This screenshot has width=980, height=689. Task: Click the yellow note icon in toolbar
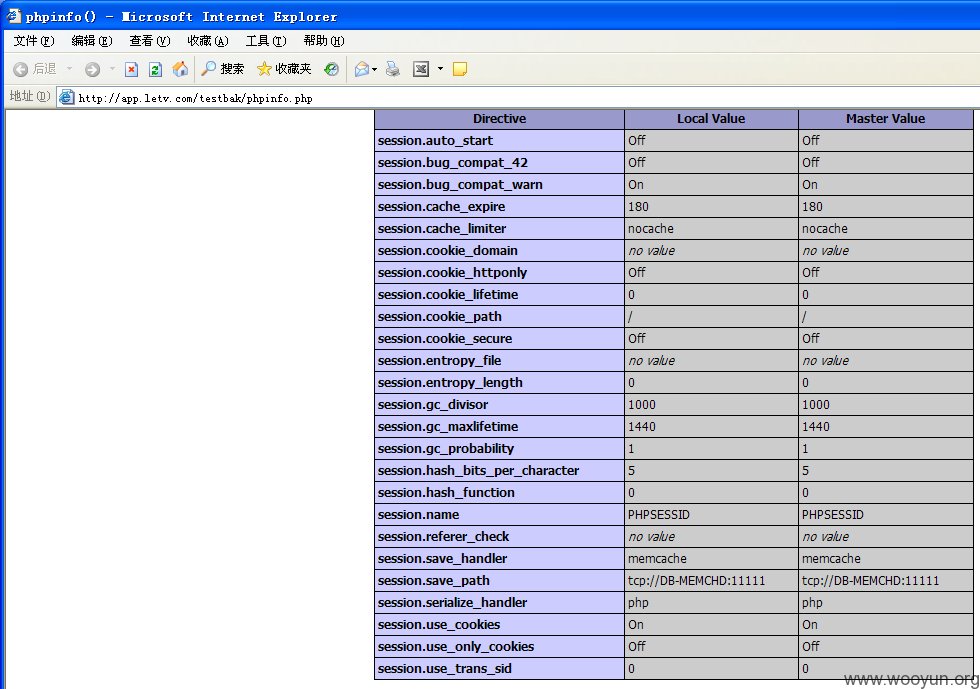tap(460, 69)
